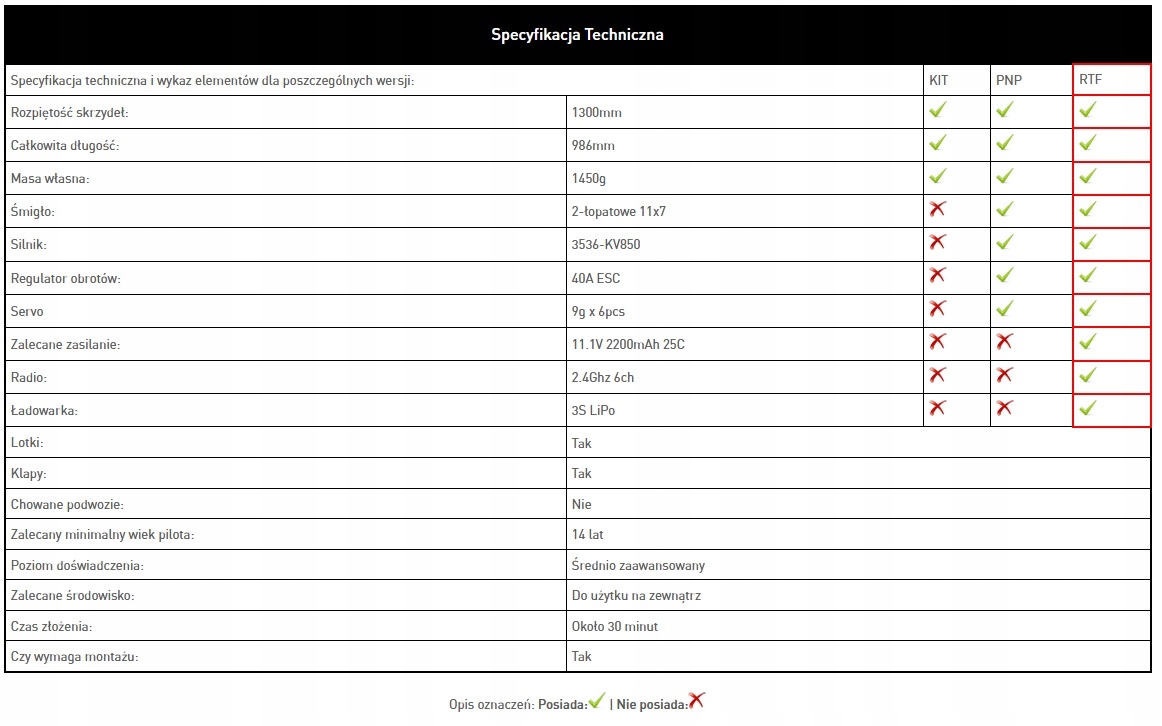Image resolution: width=1162 pixels, height=726 pixels.
Task: Click the green checkmark for Rozpiętość skrzydeł under KIT
Action: [x=937, y=110]
